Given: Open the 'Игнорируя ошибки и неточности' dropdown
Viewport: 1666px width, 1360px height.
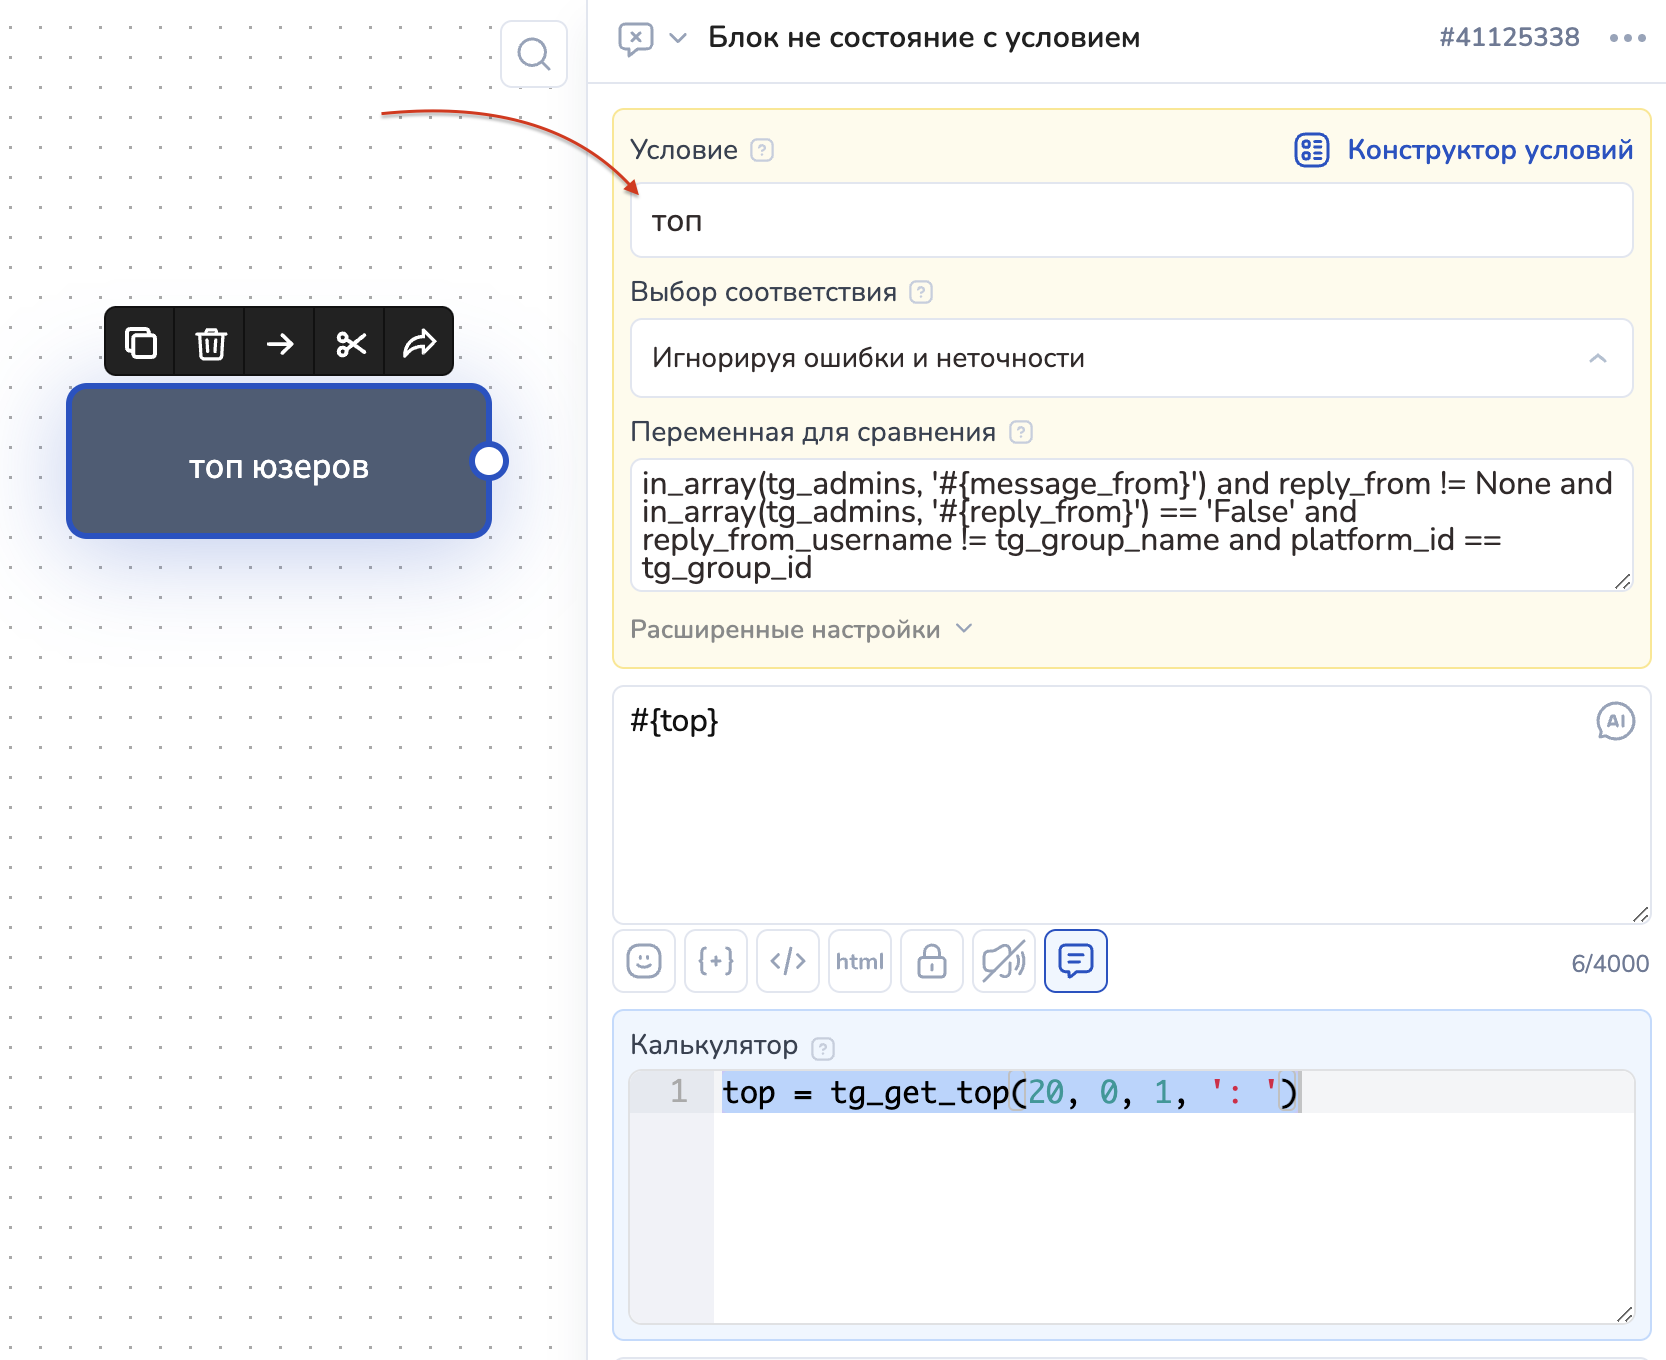Looking at the screenshot, I should pyautogui.click(x=1131, y=358).
